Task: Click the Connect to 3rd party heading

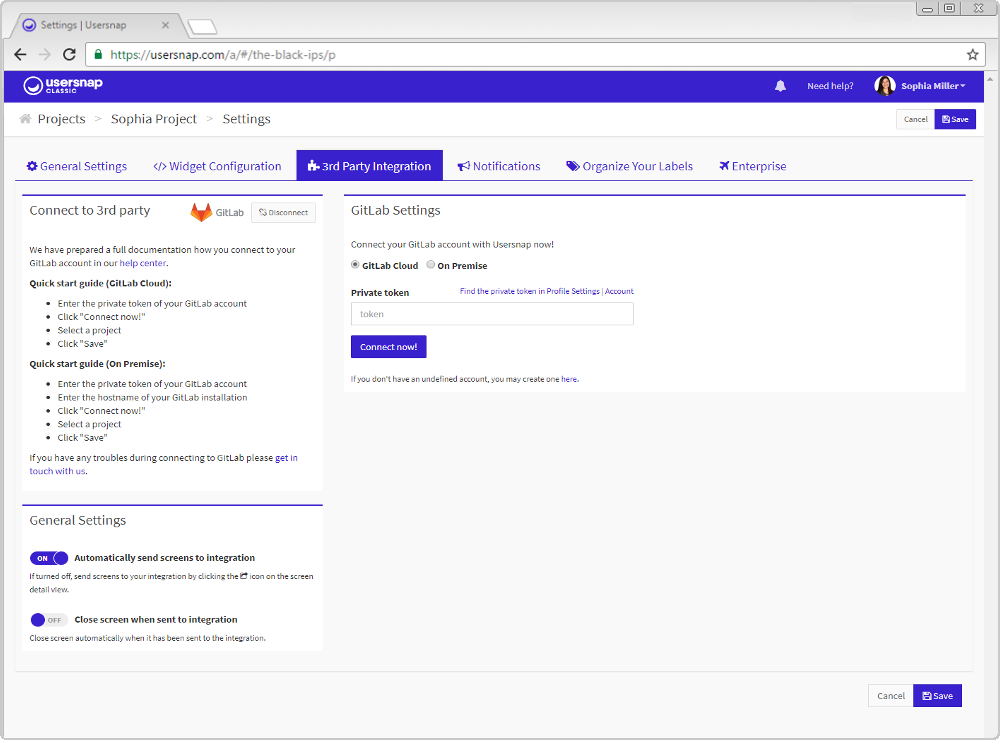Action: point(90,211)
